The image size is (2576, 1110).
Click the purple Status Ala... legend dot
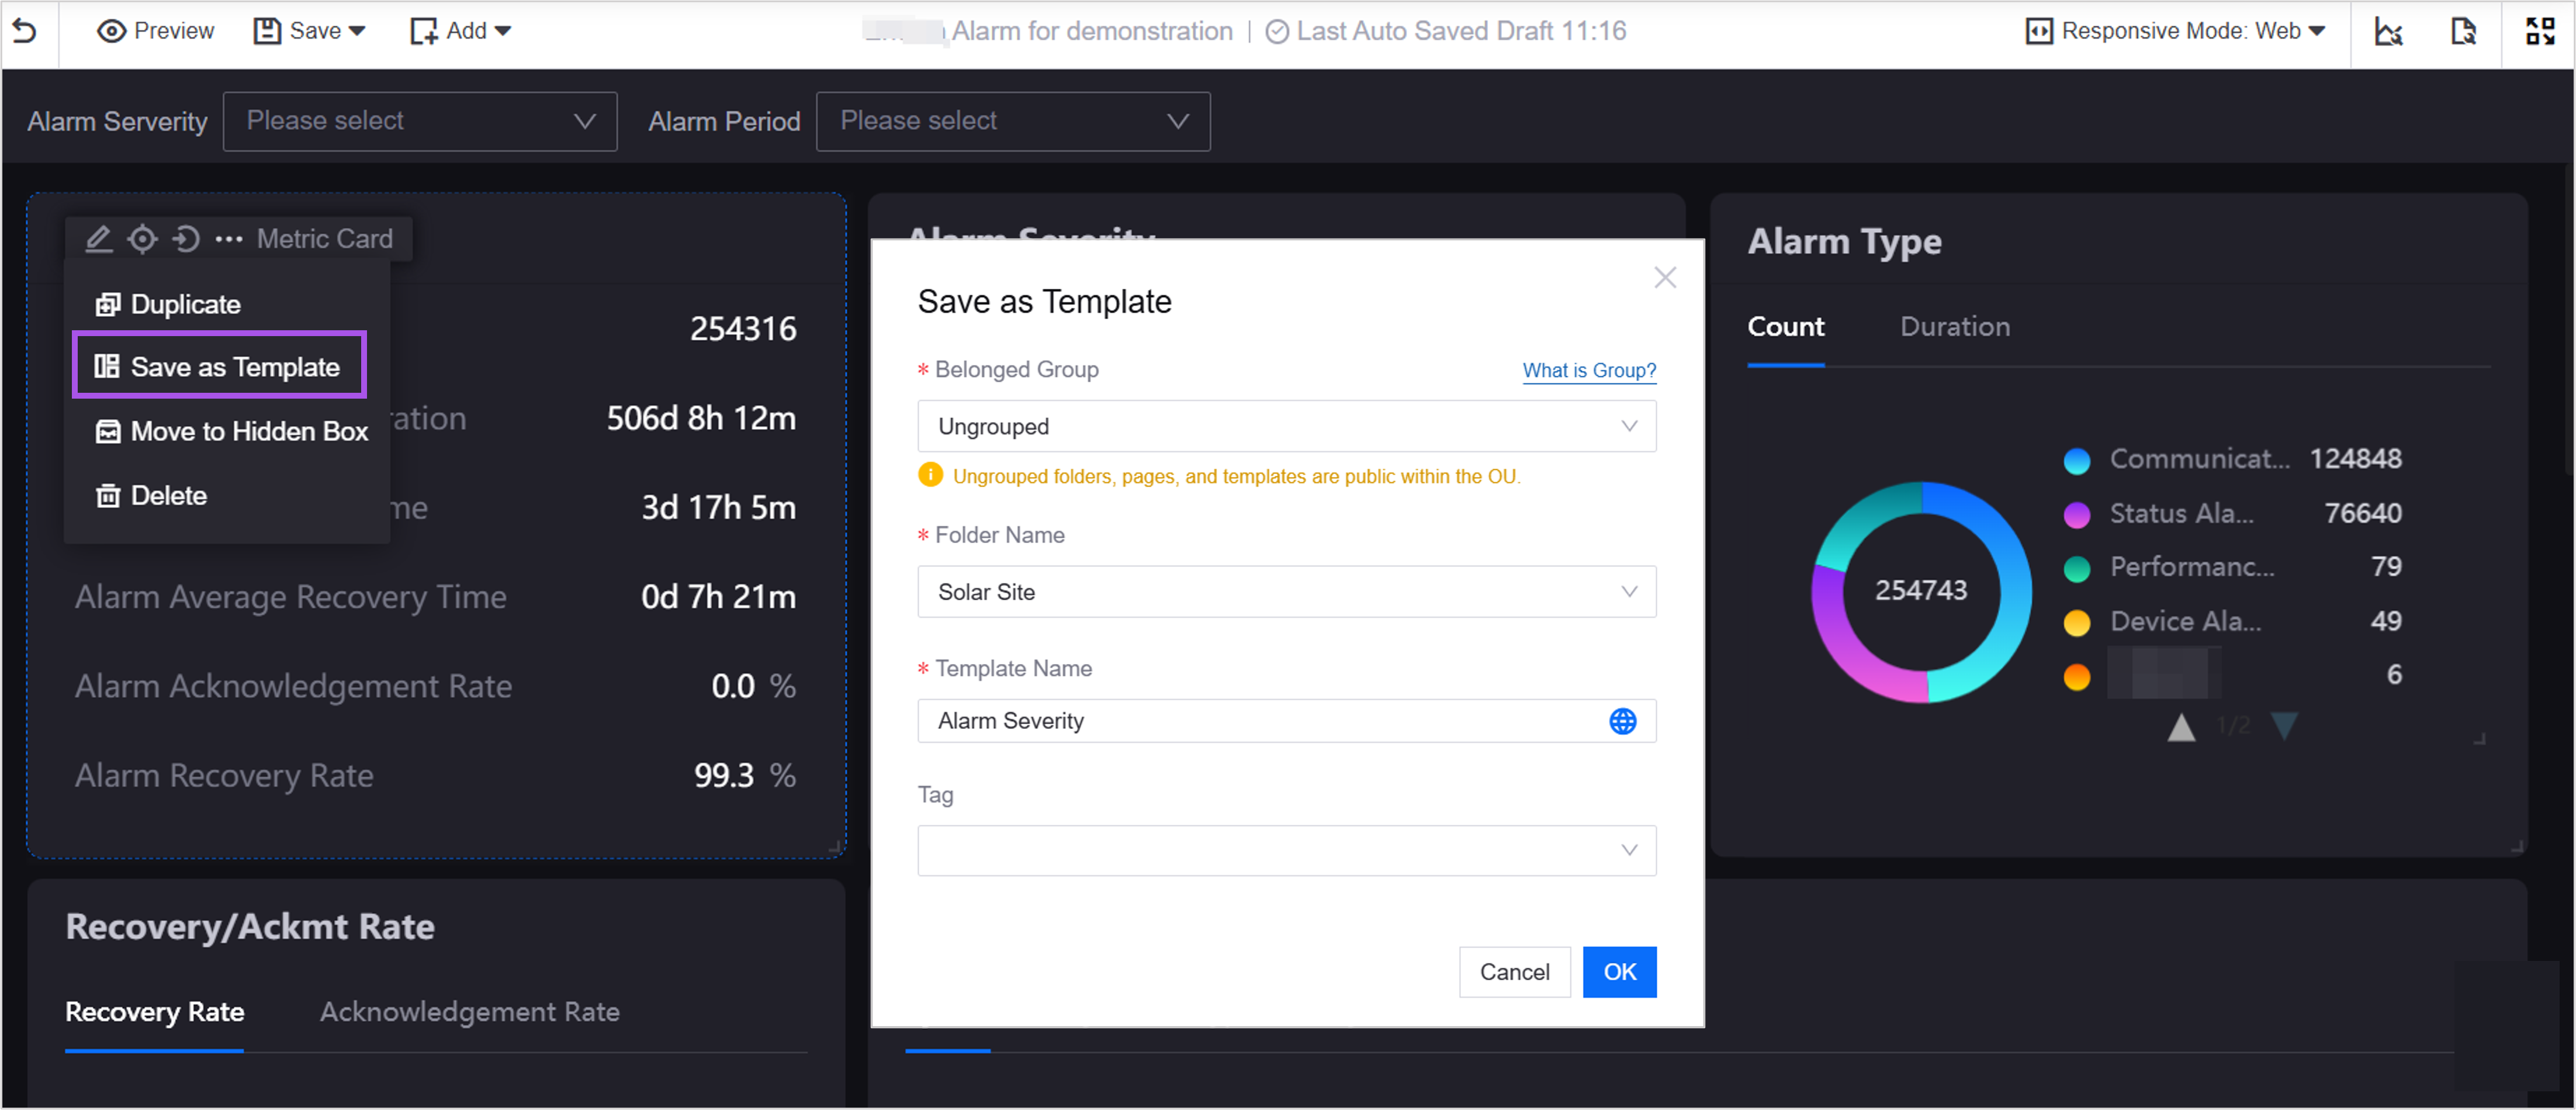pos(2077,515)
